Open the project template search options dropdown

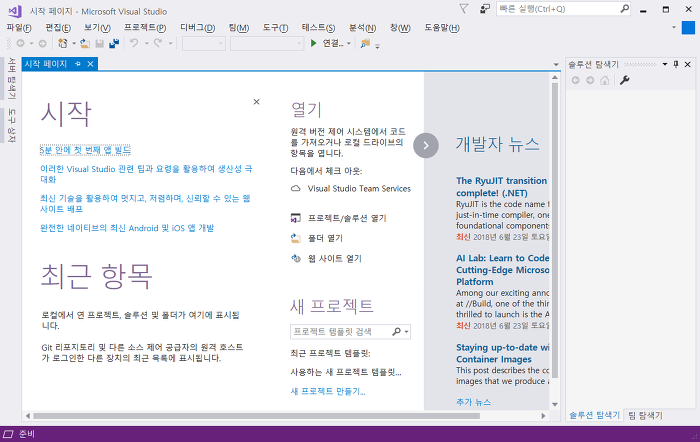click(x=406, y=332)
